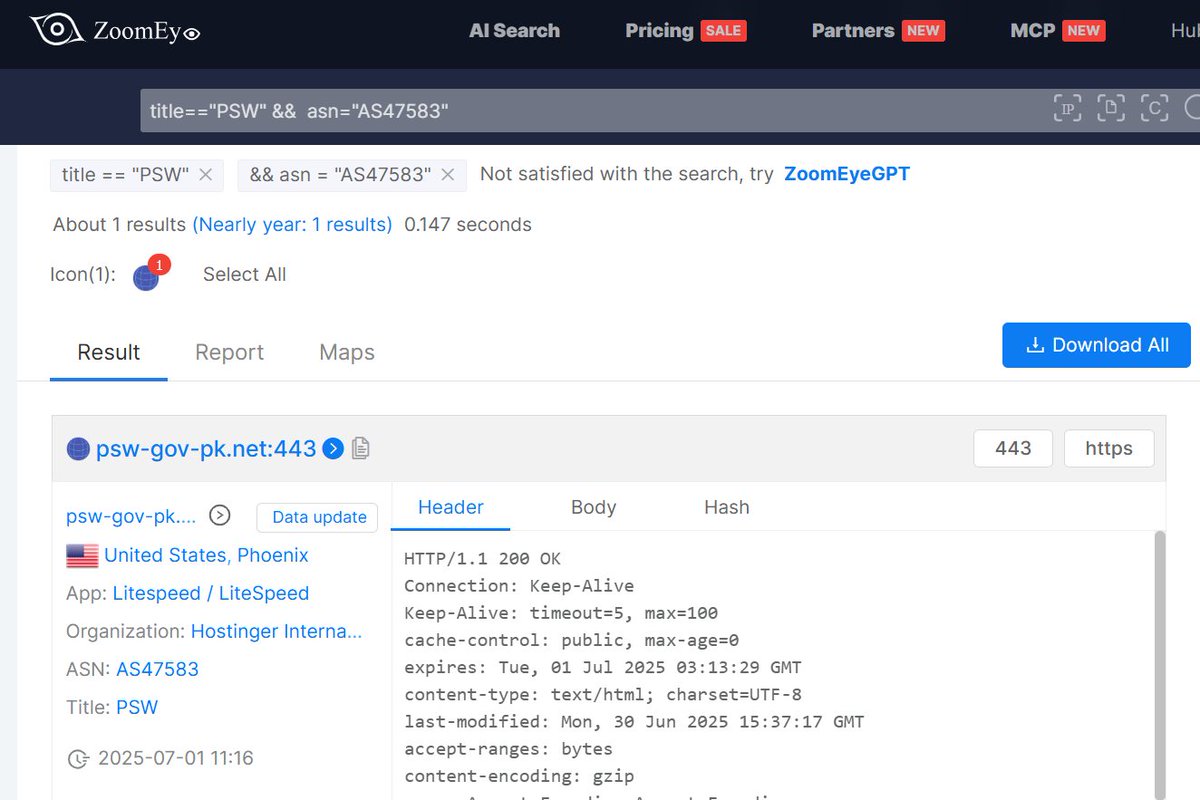Viewport: 1200px width, 800px height.
Task: Select the 'HTTP/1.1 200 OK' header line
Action: click(x=483, y=559)
